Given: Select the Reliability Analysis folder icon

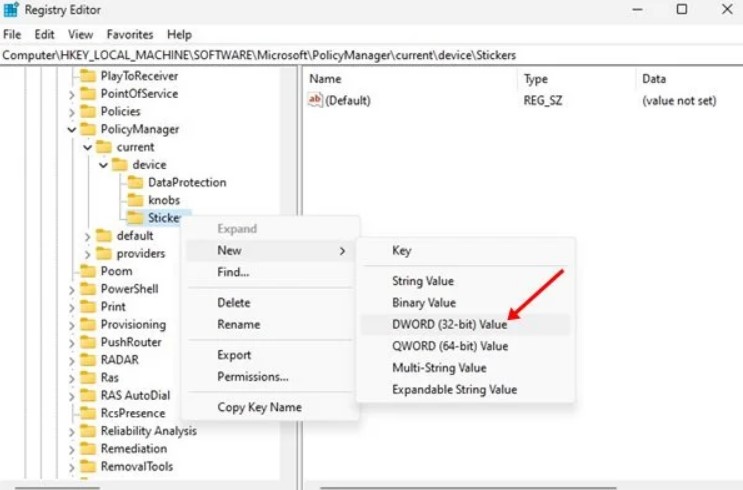Looking at the screenshot, I should [x=88, y=431].
